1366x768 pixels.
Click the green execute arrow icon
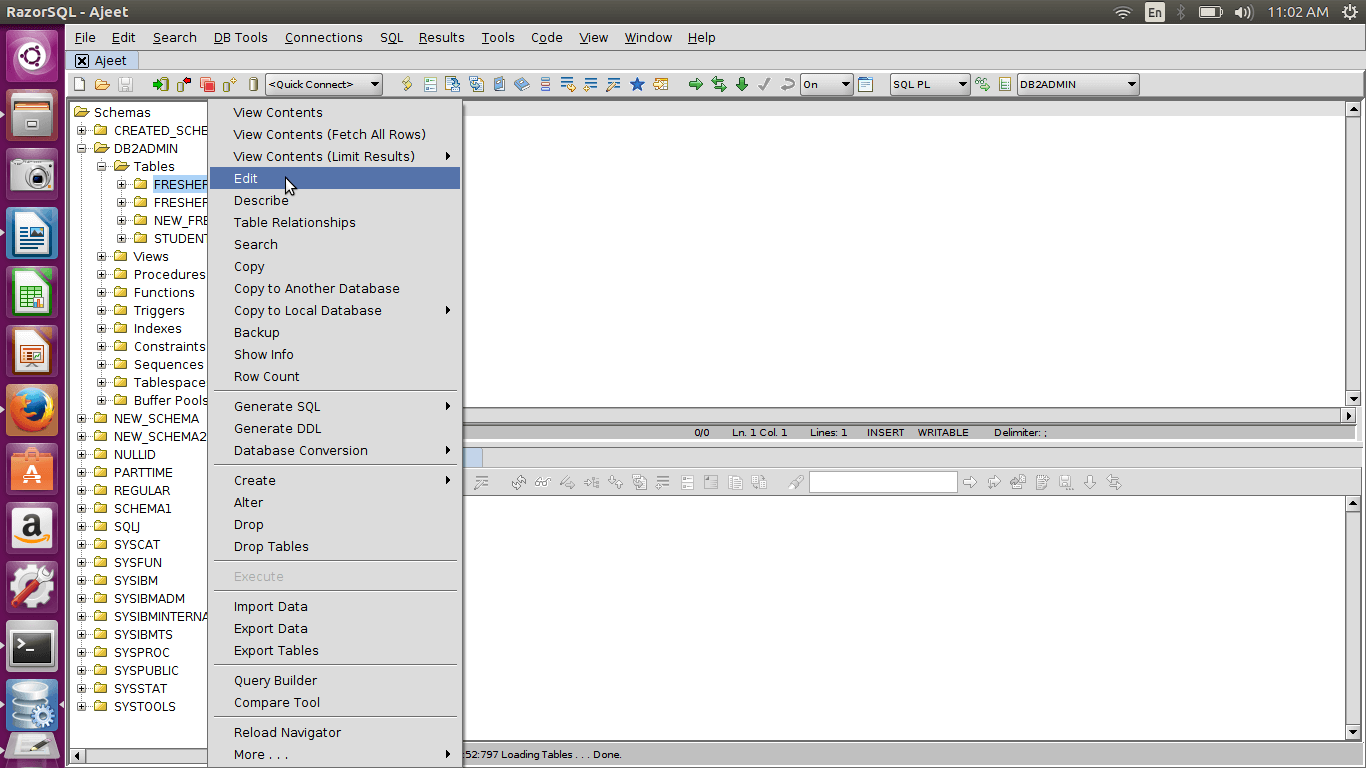pos(695,85)
